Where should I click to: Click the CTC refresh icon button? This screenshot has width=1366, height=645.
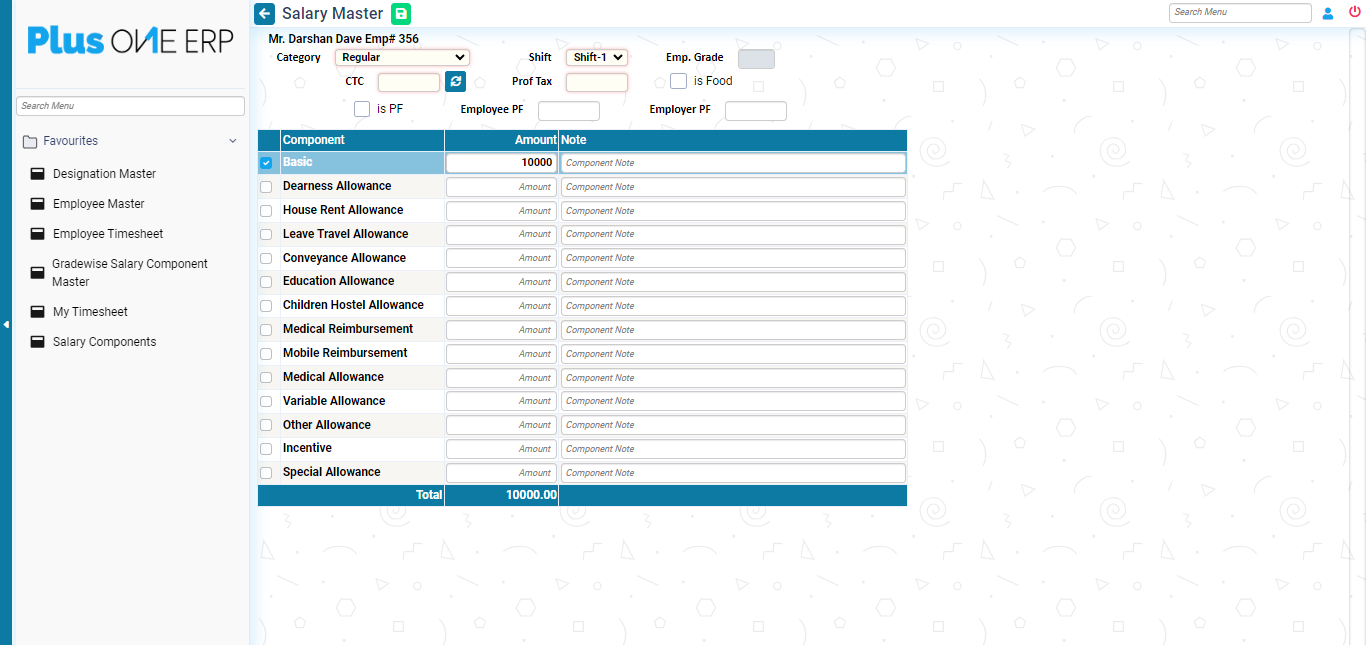pyautogui.click(x=456, y=82)
